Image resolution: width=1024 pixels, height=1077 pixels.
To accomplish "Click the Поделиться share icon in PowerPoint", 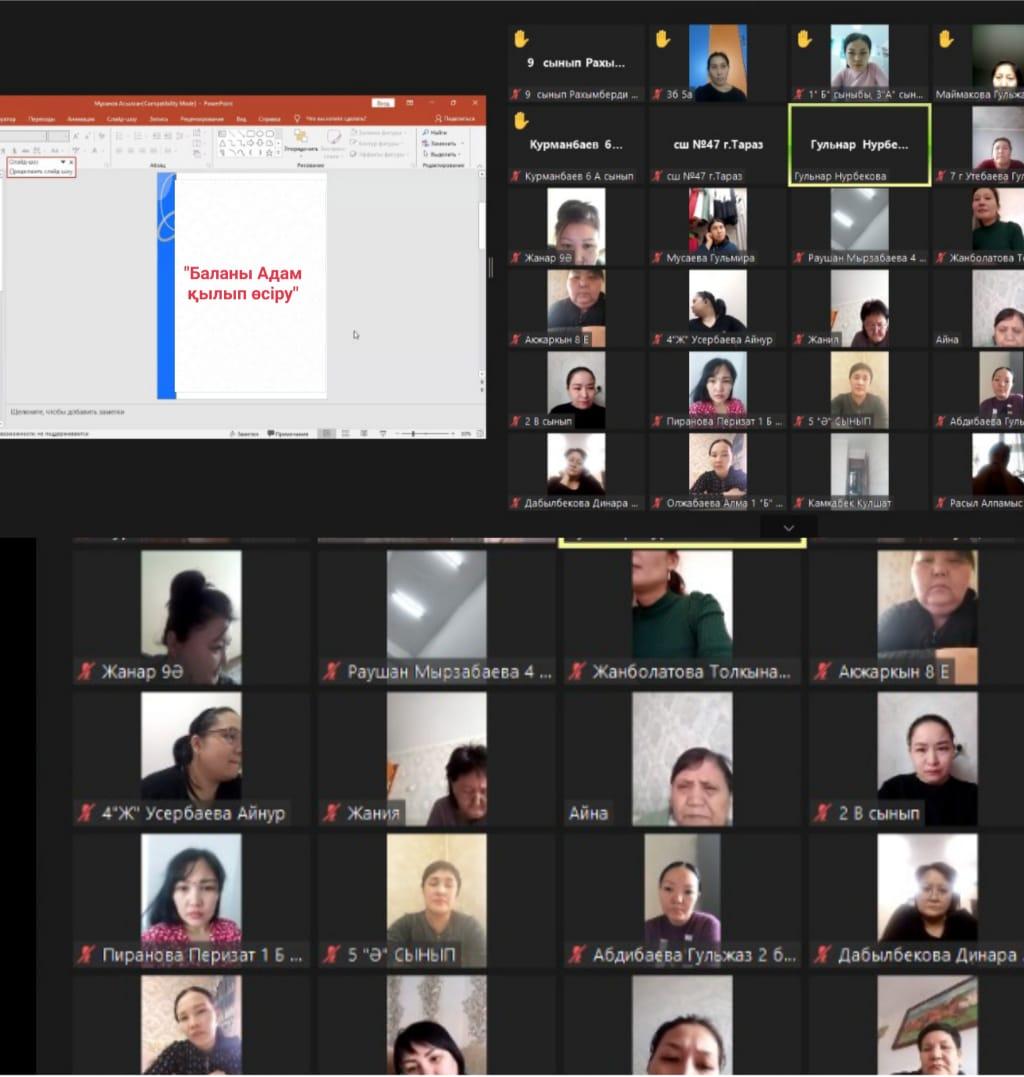I will (438, 119).
